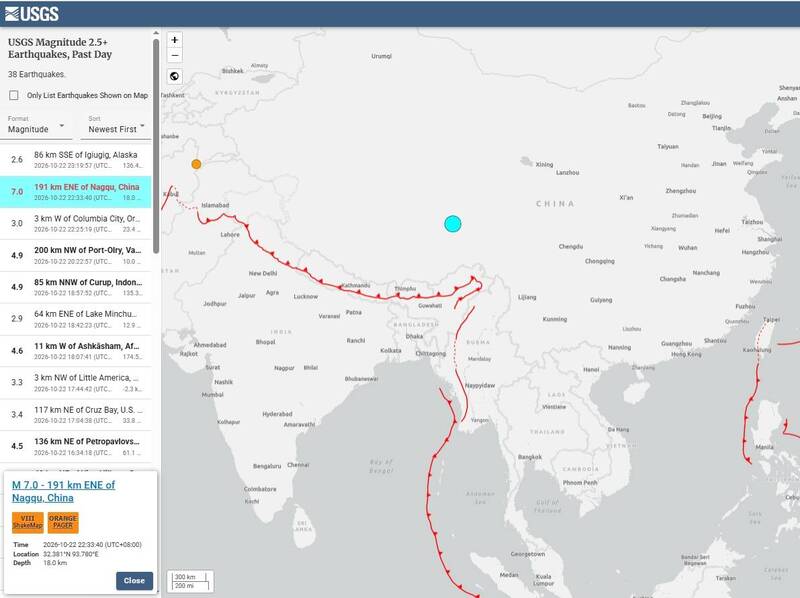Viewport: 800px width, 598px height.
Task: Open the VIII ShakeMap badge
Action: (28, 522)
